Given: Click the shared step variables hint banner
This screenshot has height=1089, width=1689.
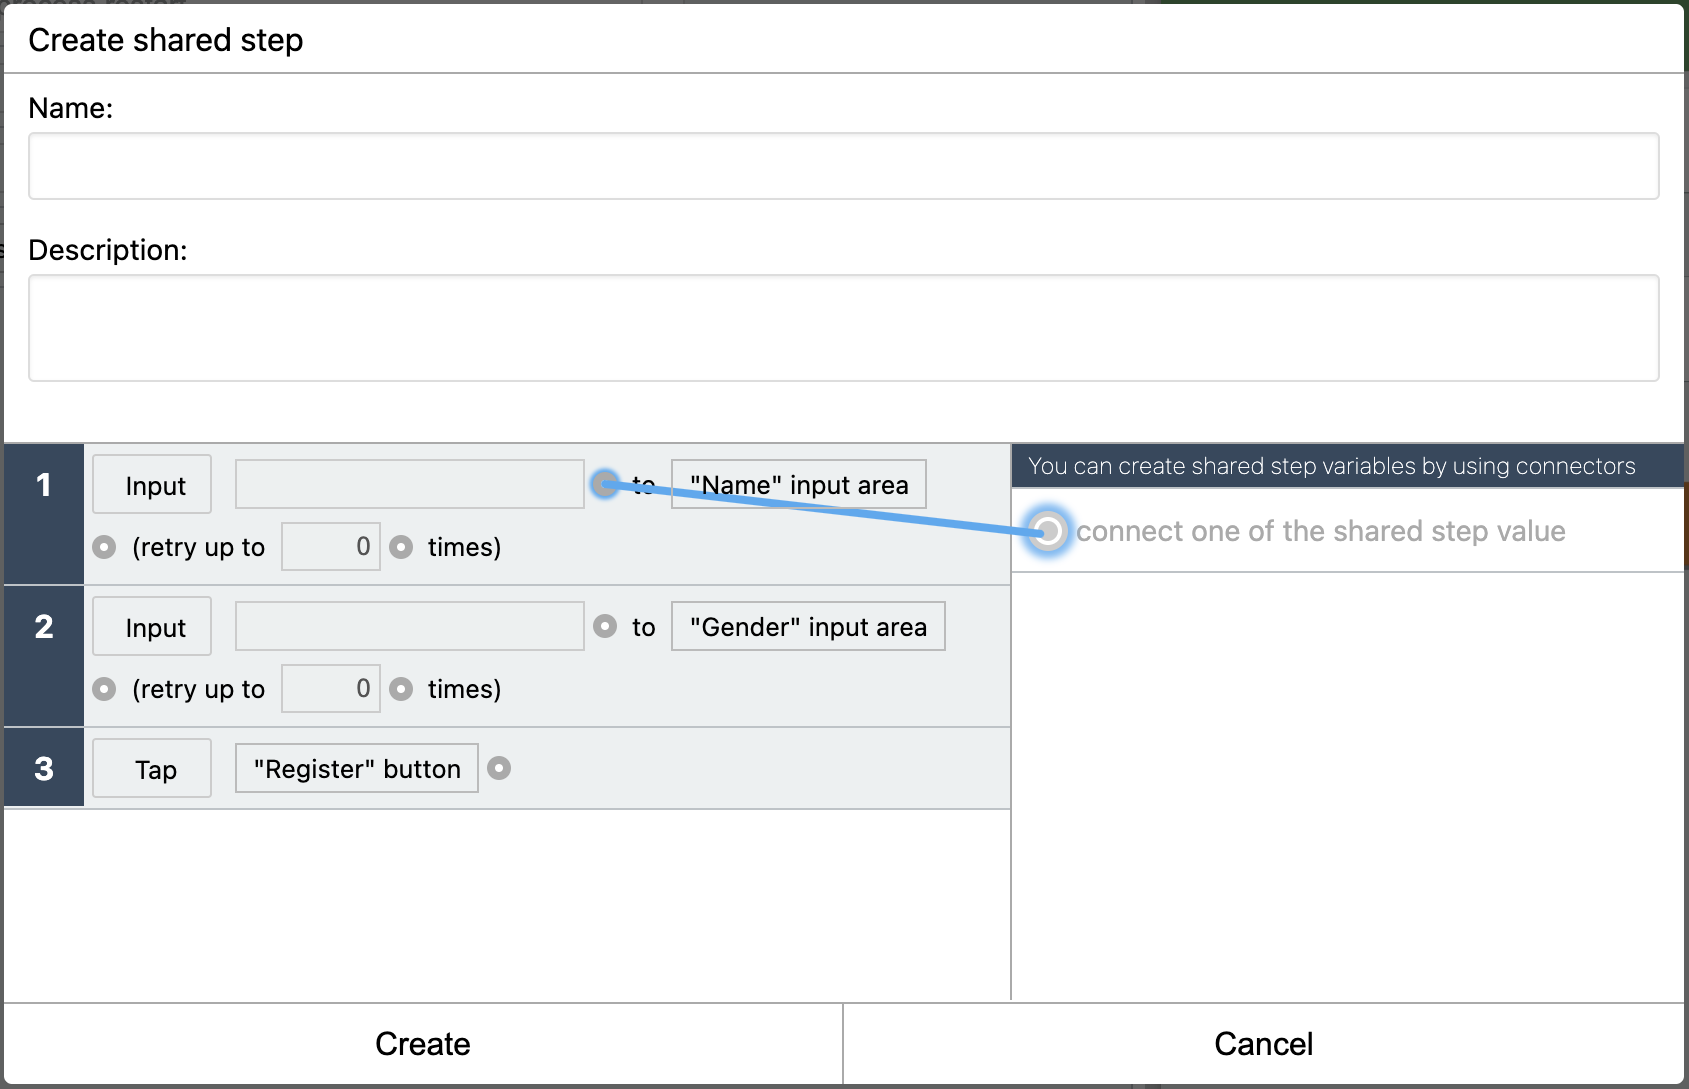Looking at the screenshot, I should pyautogui.click(x=1348, y=466).
